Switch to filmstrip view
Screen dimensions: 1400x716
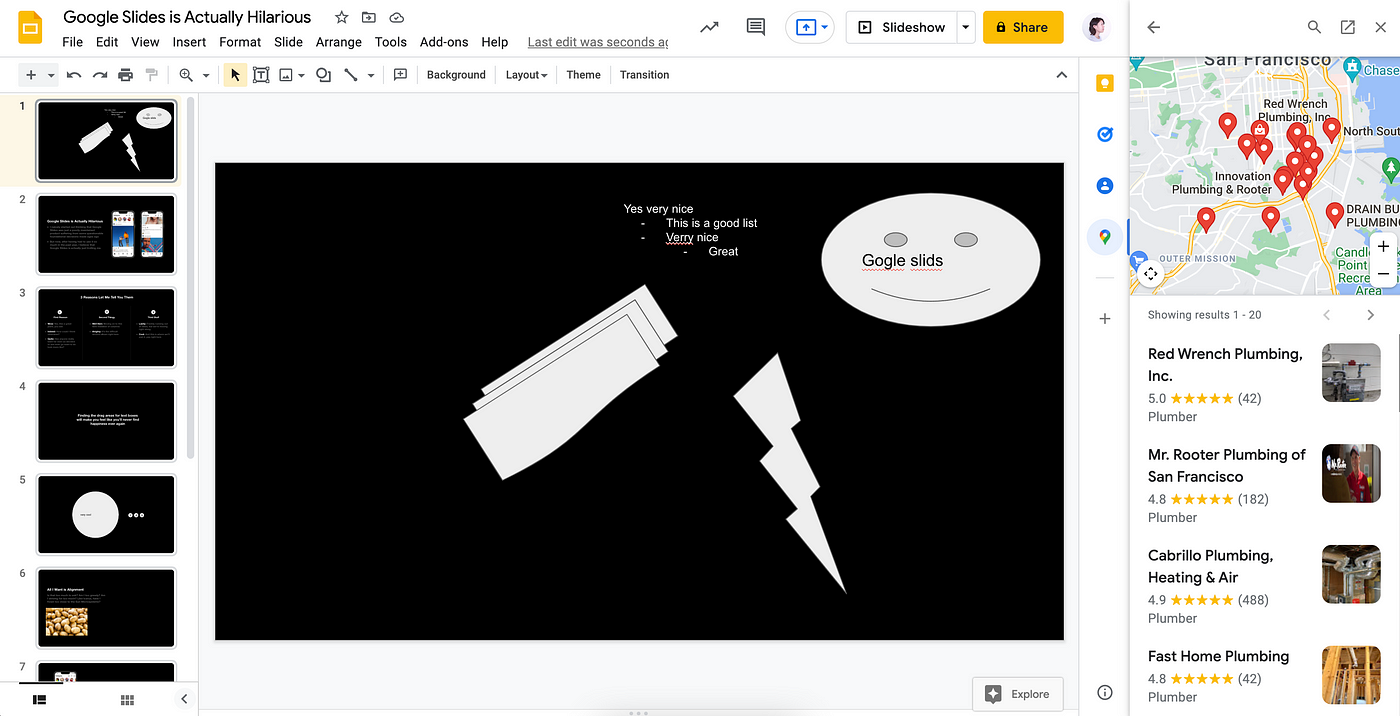pos(39,699)
